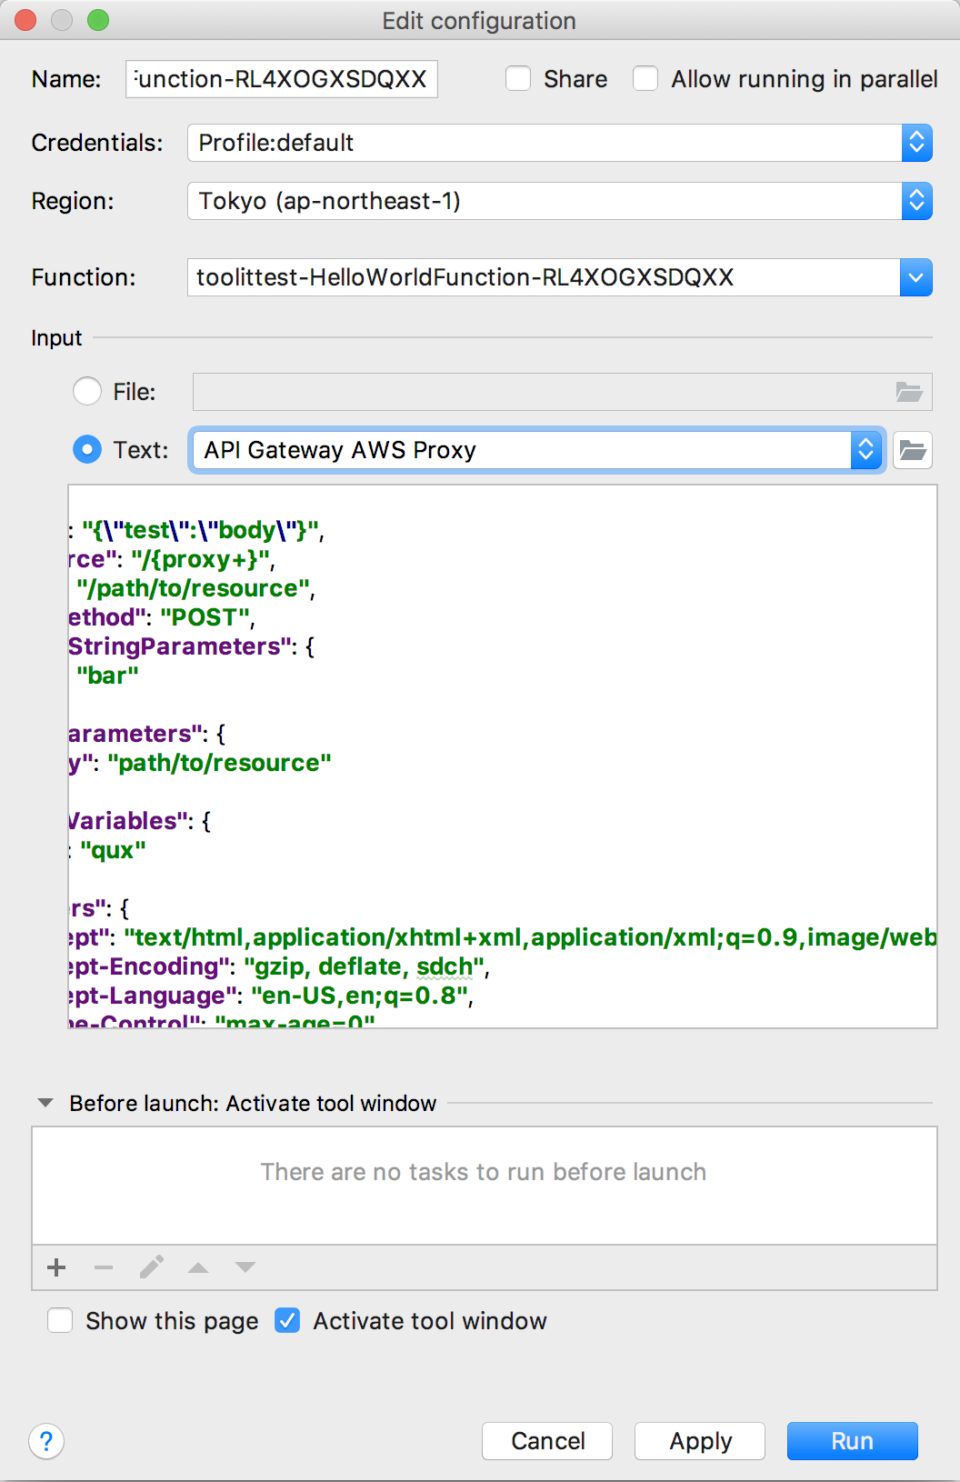This screenshot has height=1482, width=960.
Task: Edit before-launch task with pencil icon
Action: [x=151, y=1268]
